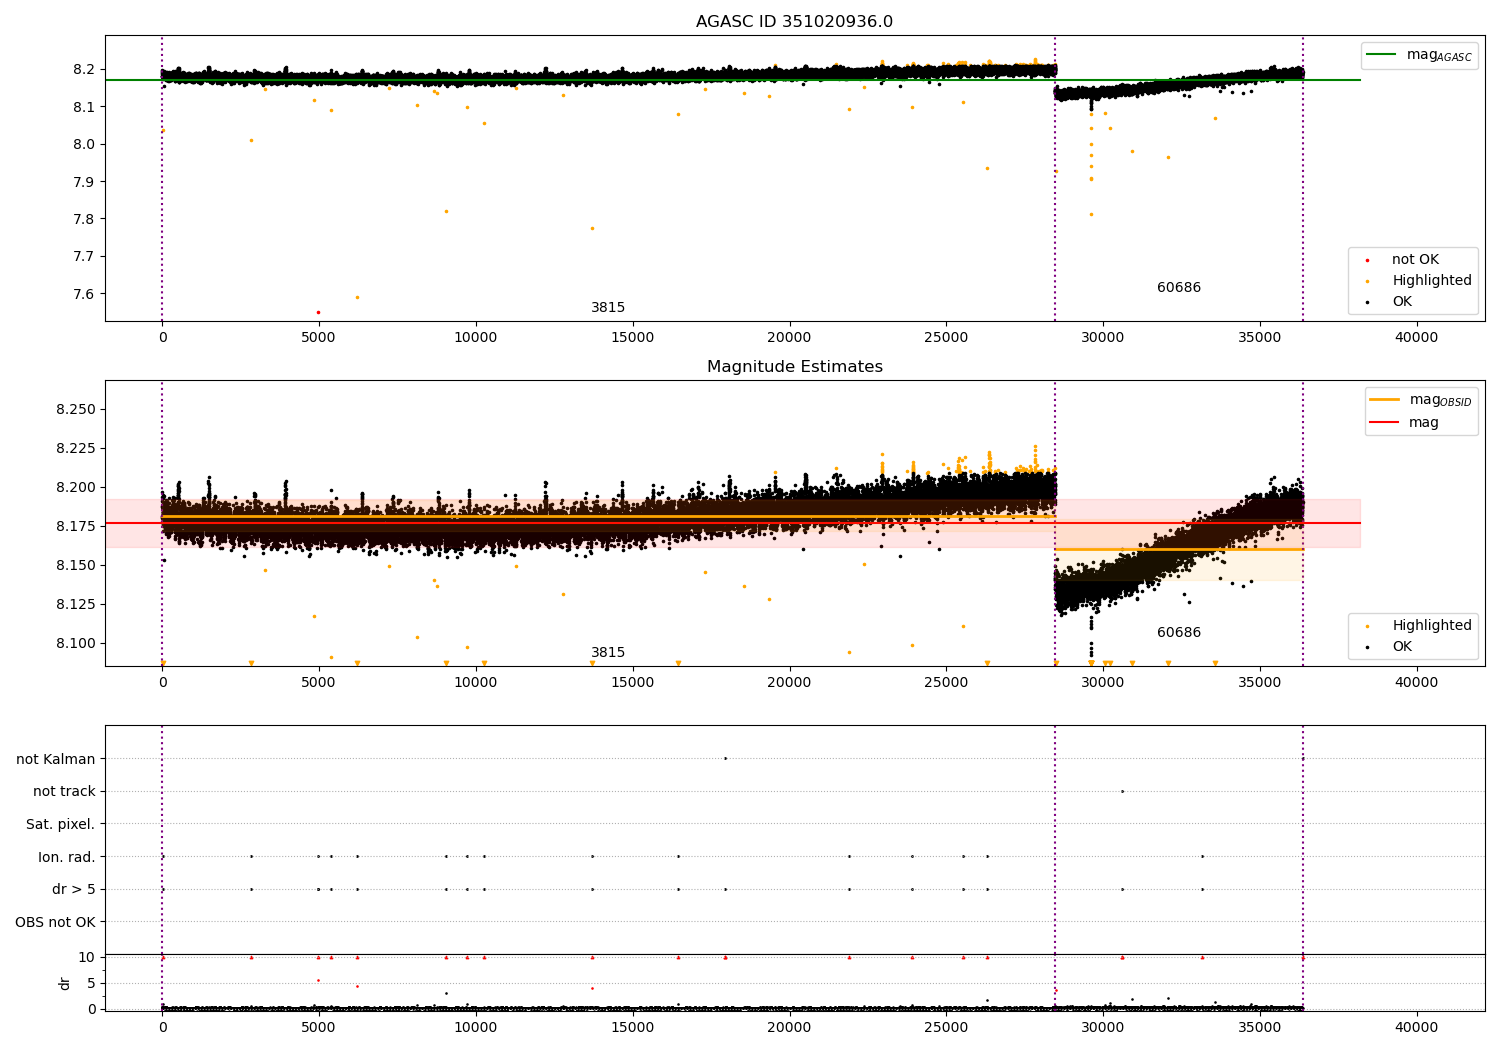Click the 40000 x-axis tick of bottom plot
The image size is (1500, 1050).
pyautogui.click(x=1416, y=1027)
